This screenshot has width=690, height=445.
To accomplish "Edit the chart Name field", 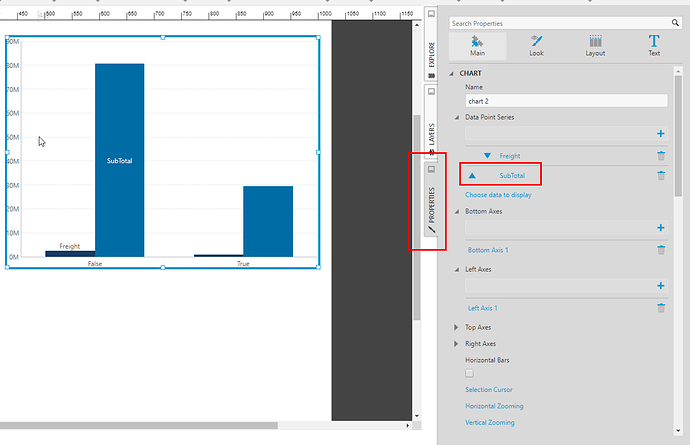I will [566, 101].
